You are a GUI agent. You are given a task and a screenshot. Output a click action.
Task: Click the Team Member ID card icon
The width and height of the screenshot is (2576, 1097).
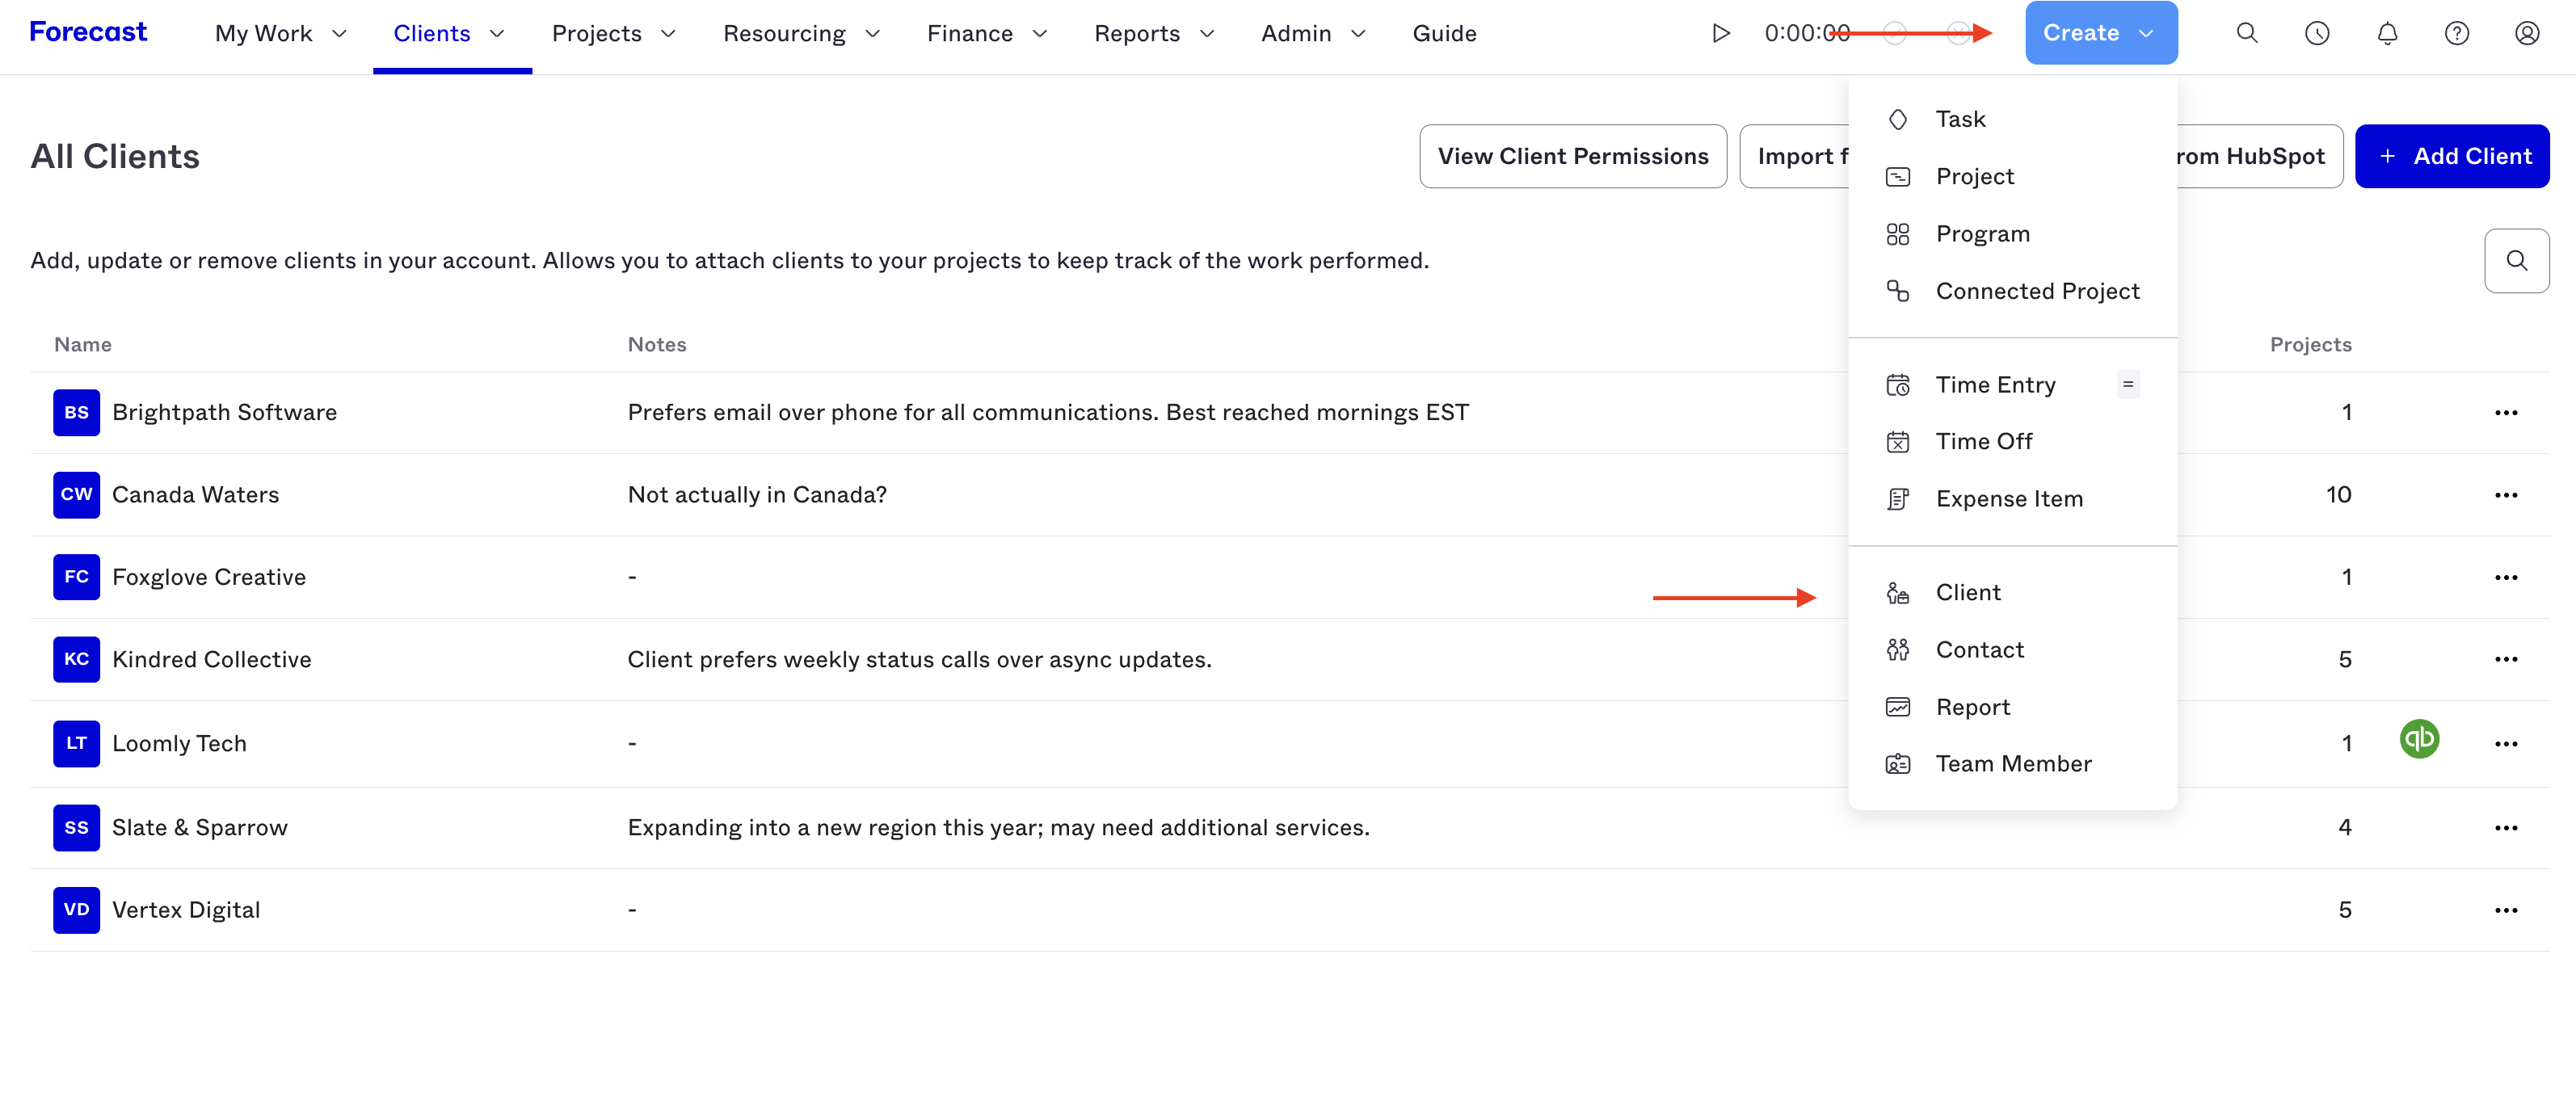1897,764
